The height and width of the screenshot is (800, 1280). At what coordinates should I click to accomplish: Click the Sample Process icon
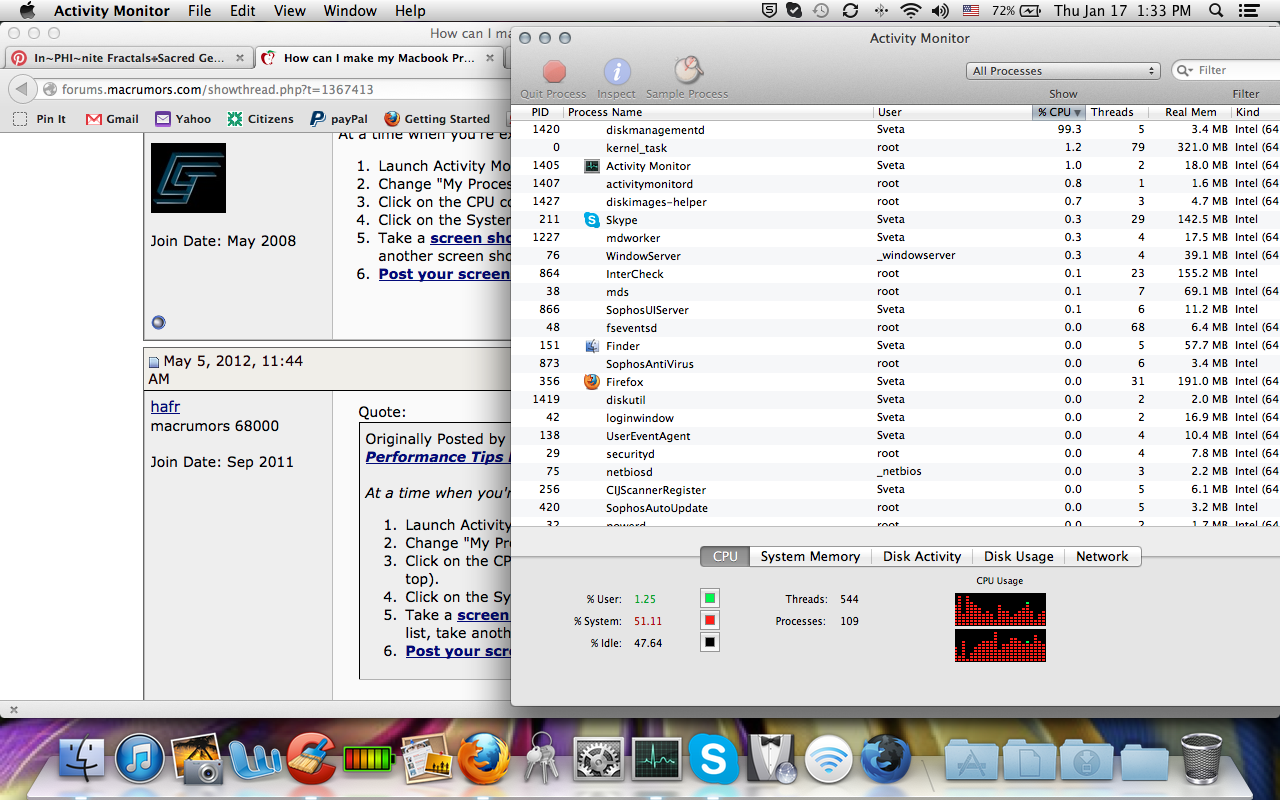688,71
